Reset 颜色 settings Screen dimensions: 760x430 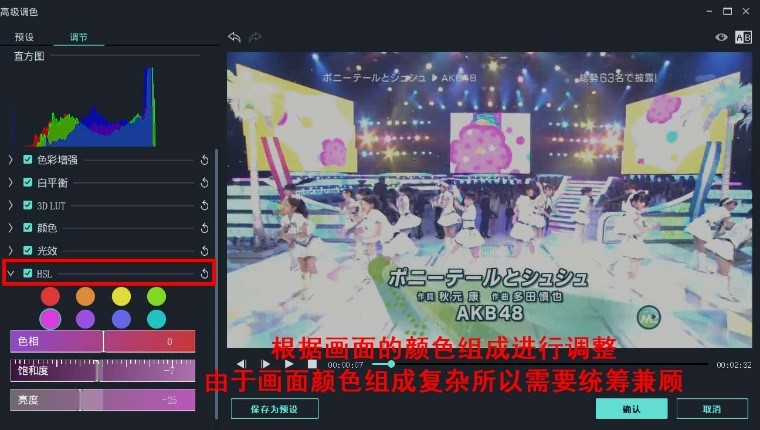click(x=205, y=228)
